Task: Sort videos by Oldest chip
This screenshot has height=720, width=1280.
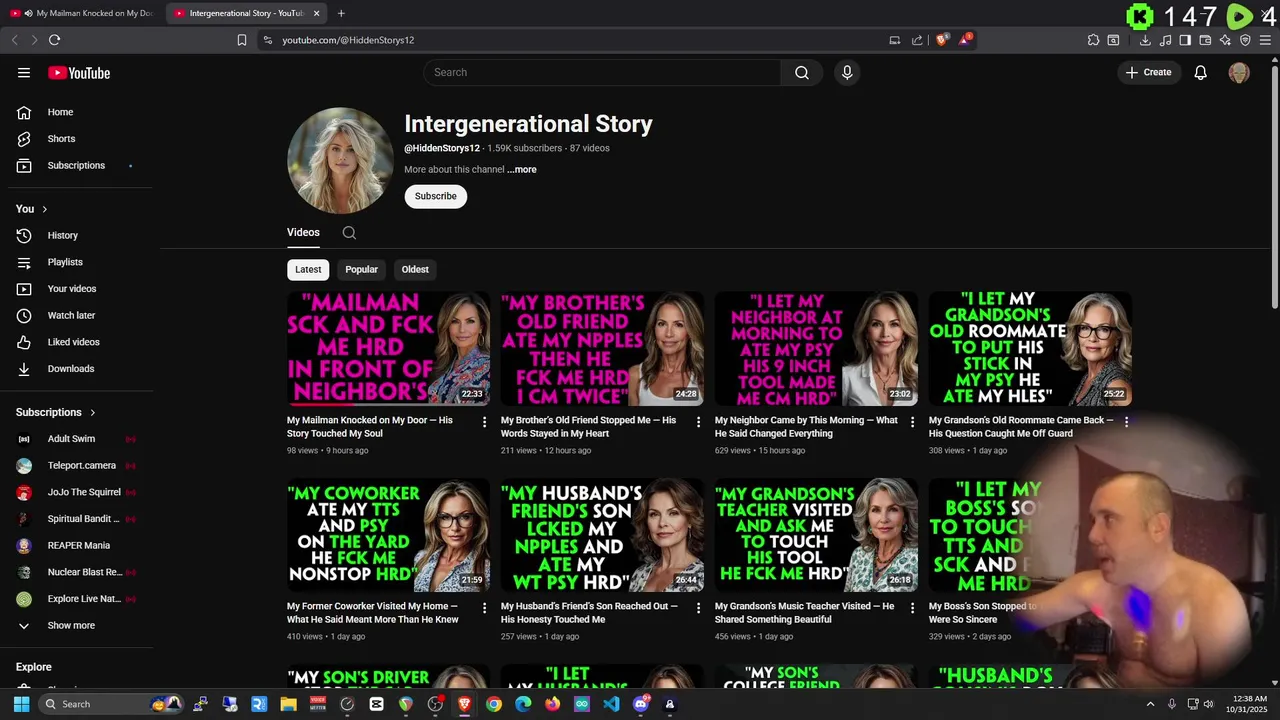Action: click(x=415, y=269)
